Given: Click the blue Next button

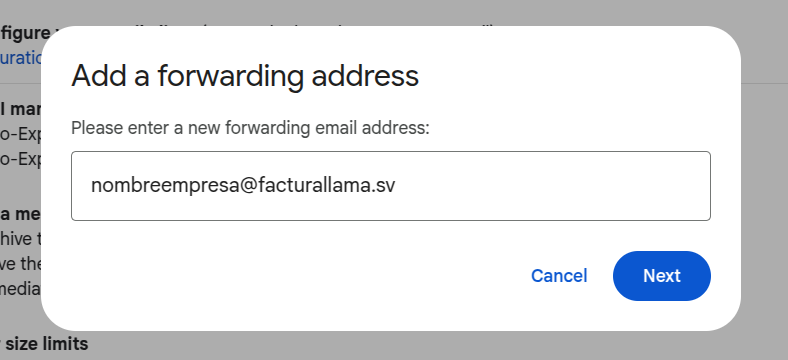Looking at the screenshot, I should tap(661, 276).
